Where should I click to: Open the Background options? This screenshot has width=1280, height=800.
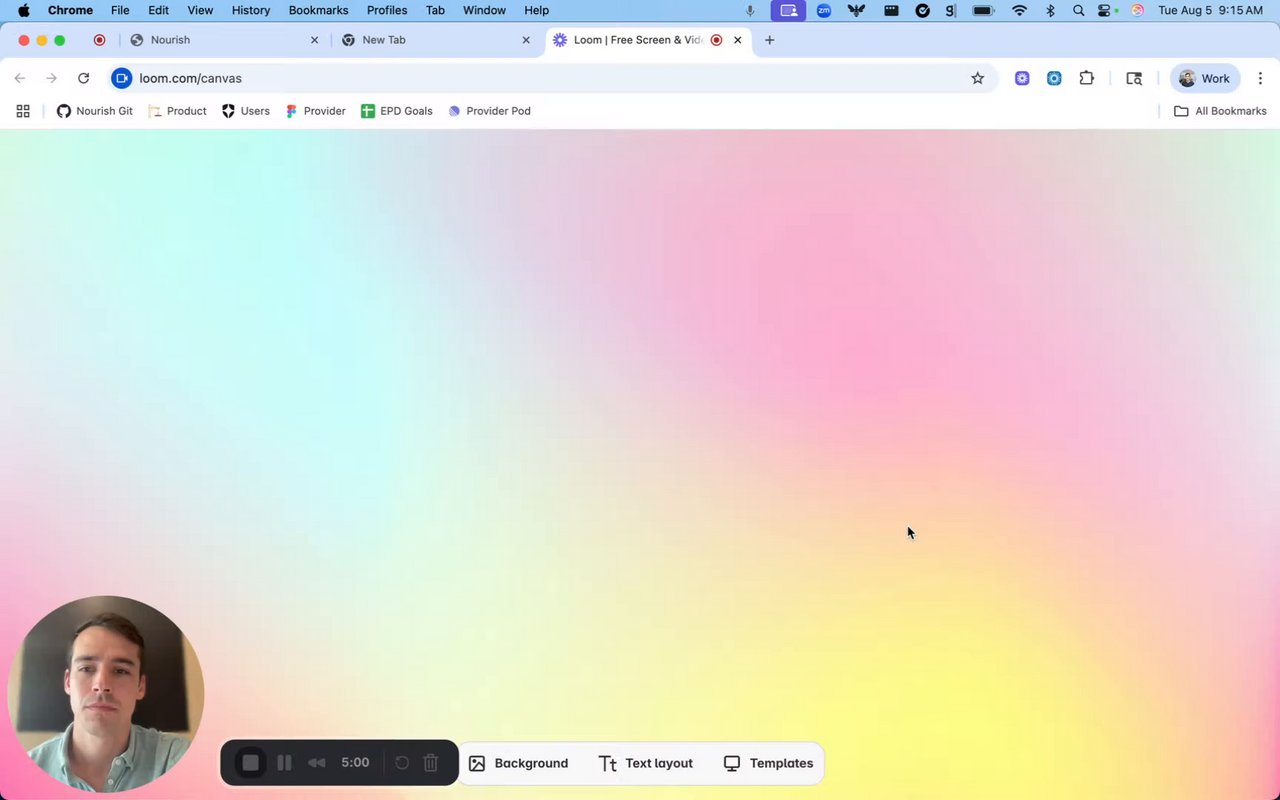coord(518,763)
